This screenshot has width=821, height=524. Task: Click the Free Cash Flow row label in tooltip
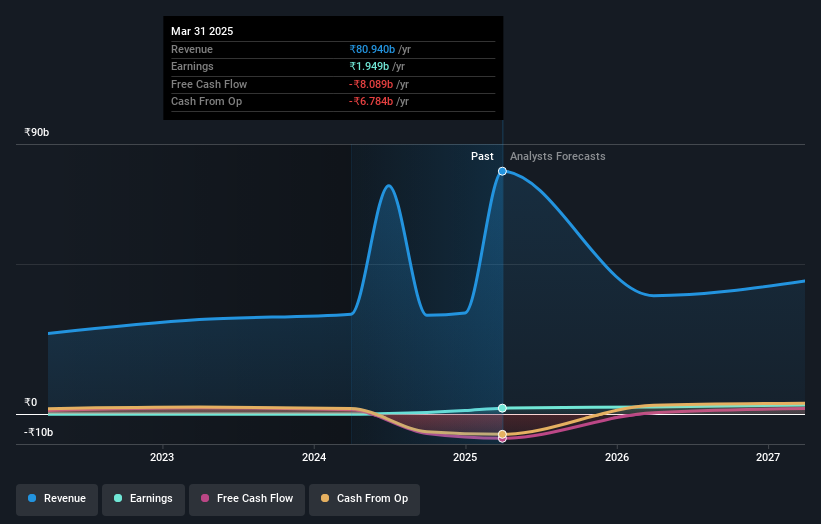pyautogui.click(x=209, y=84)
